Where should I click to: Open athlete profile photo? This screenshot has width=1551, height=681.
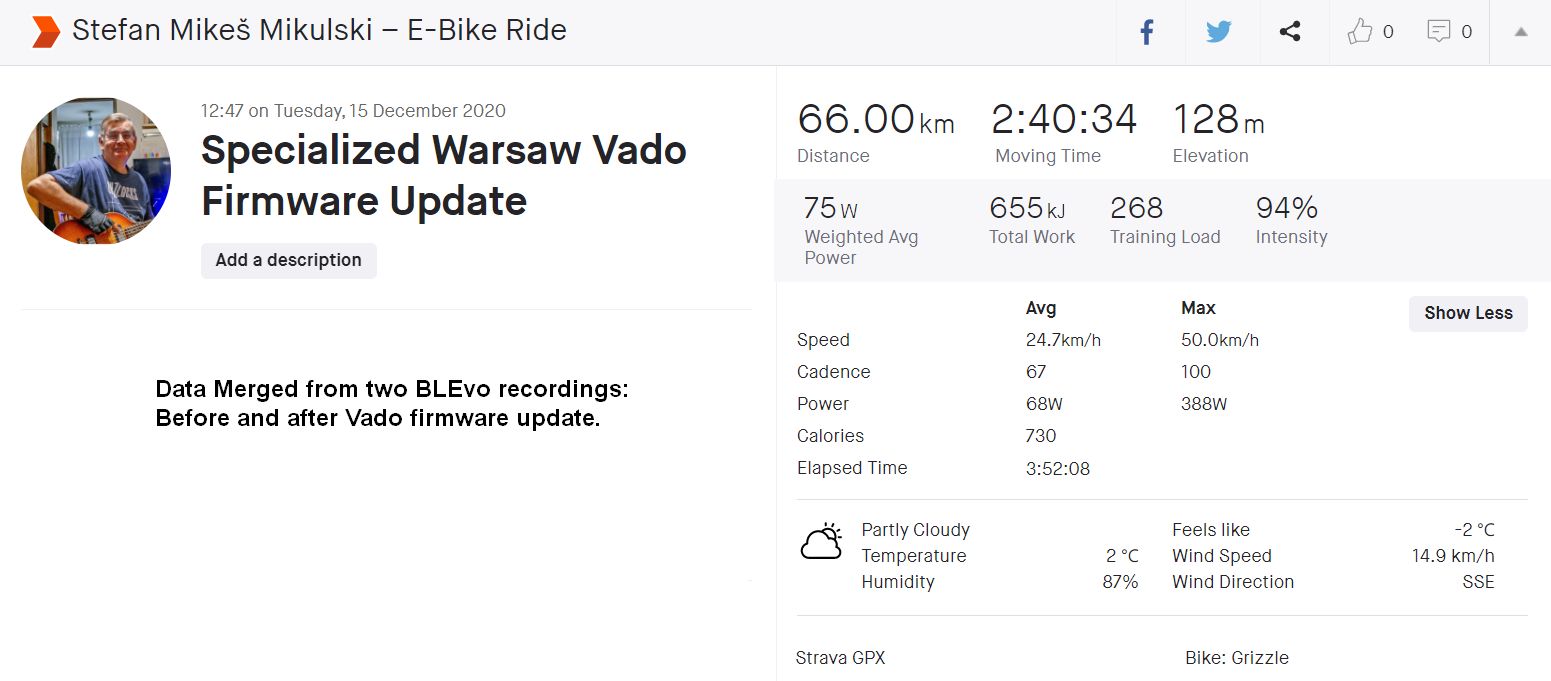(x=96, y=171)
